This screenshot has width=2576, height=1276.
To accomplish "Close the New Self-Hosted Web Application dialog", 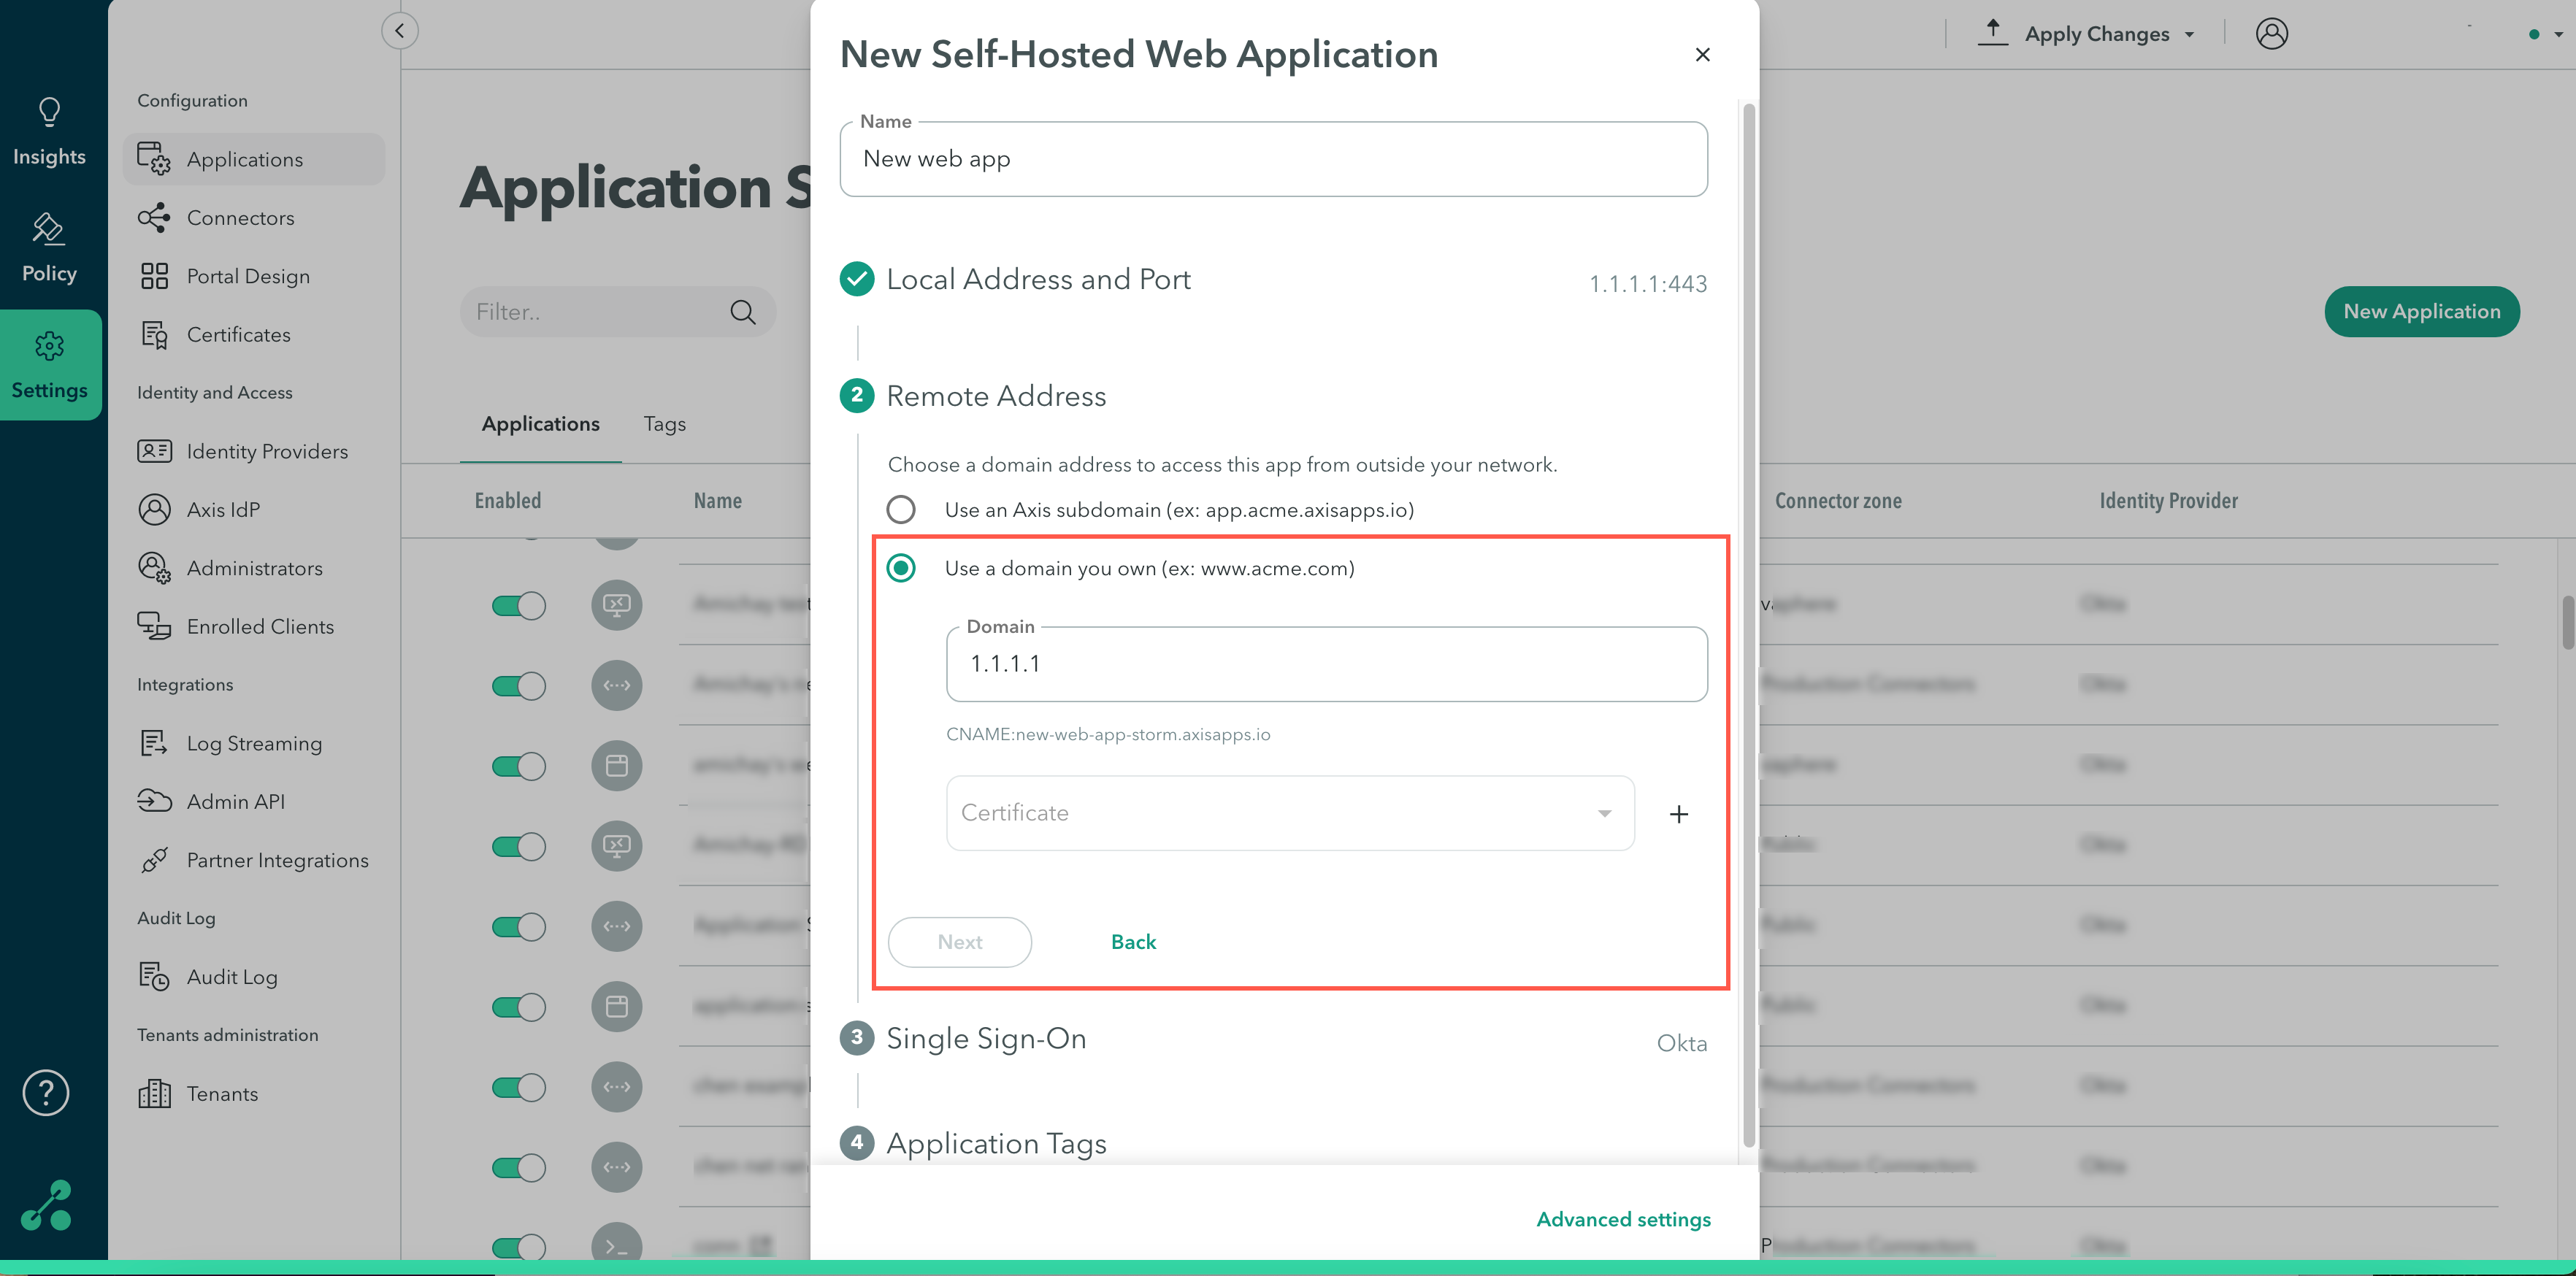I will point(1703,55).
